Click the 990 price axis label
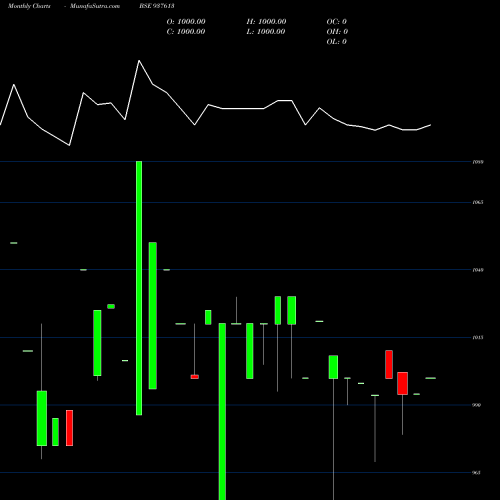 [x=477, y=405]
